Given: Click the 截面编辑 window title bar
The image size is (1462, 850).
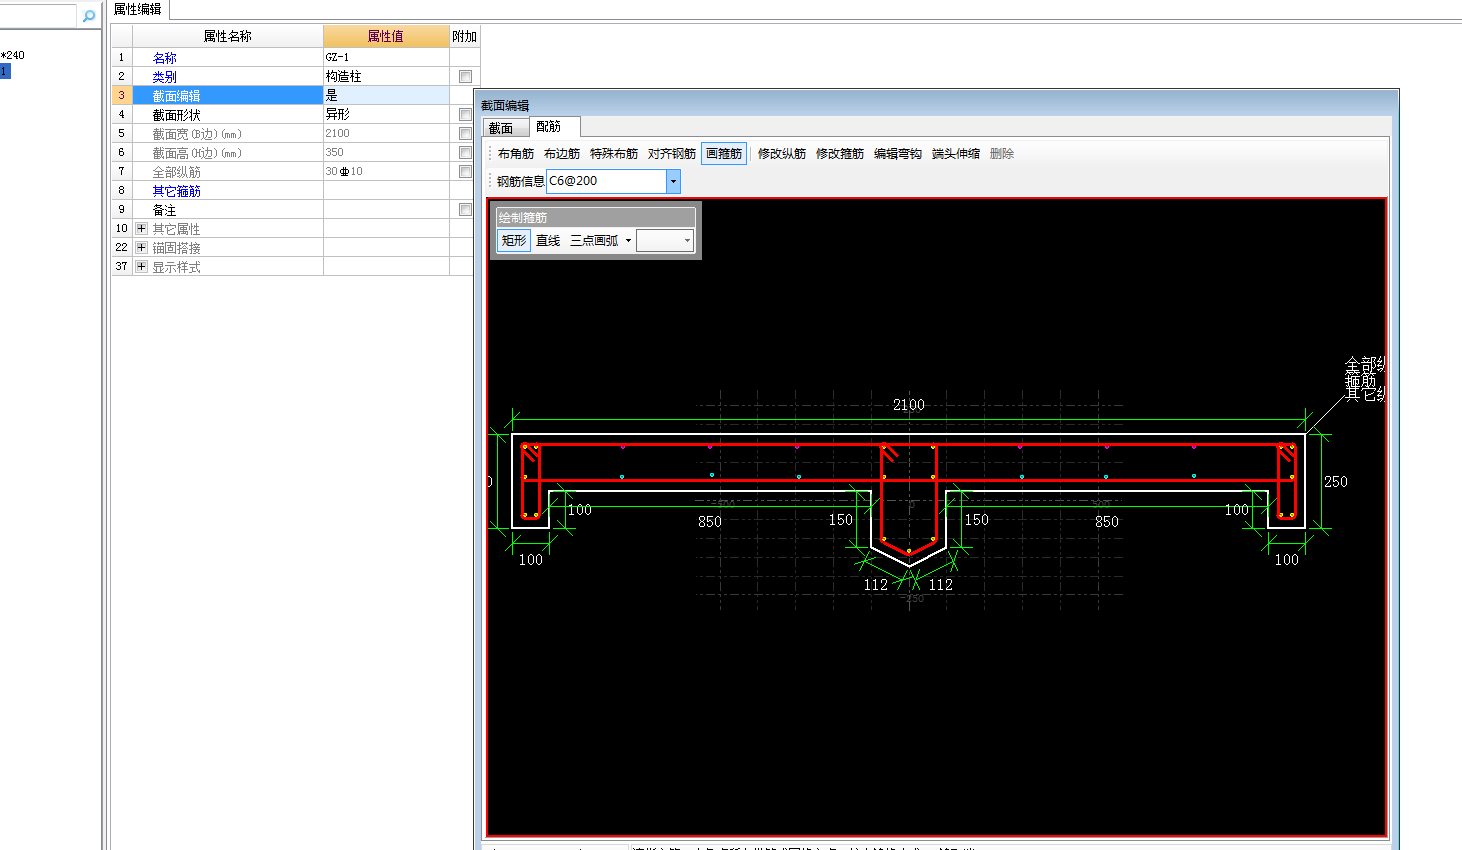Looking at the screenshot, I should pyautogui.click(x=936, y=104).
